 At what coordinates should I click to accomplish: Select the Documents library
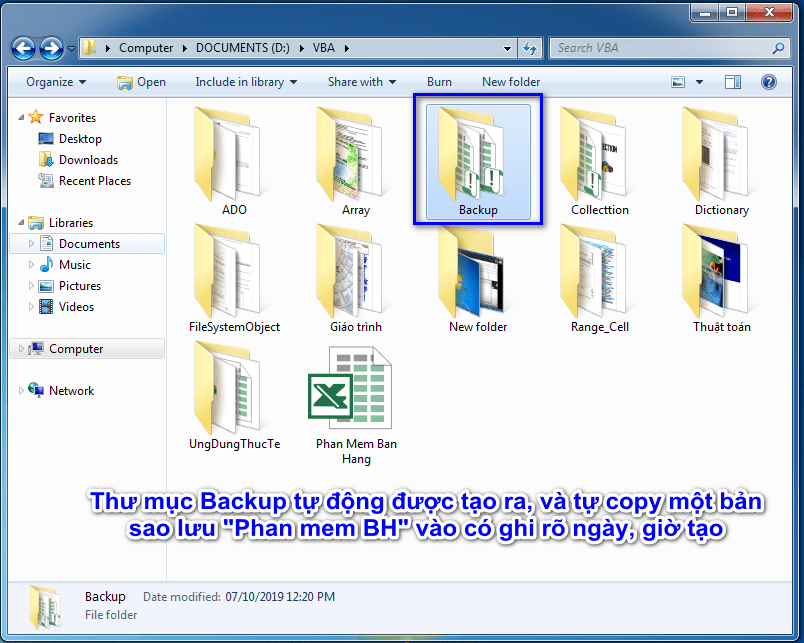tap(89, 244)
